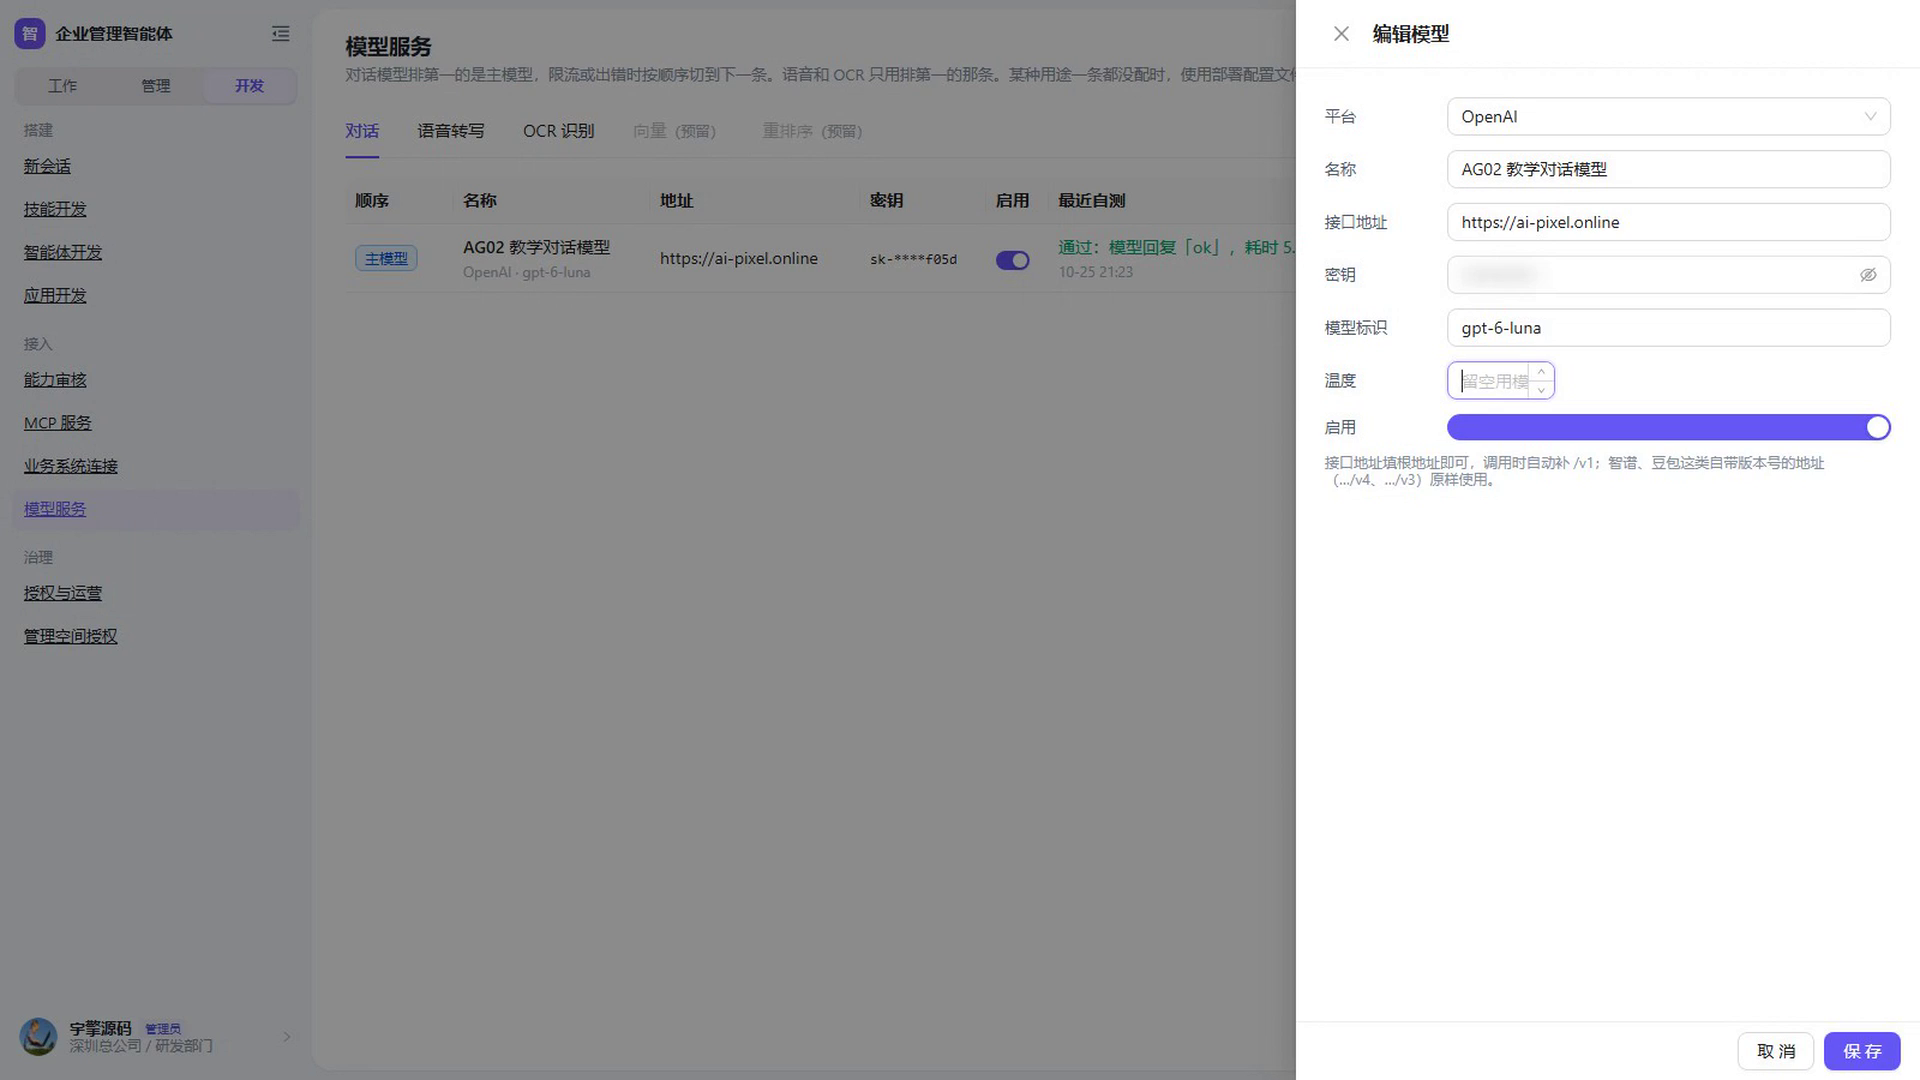This screenshot has height=1080, width=1920.
Task: Open the 平台 OpenAI dropdown
Action: tap(1668, 117)
